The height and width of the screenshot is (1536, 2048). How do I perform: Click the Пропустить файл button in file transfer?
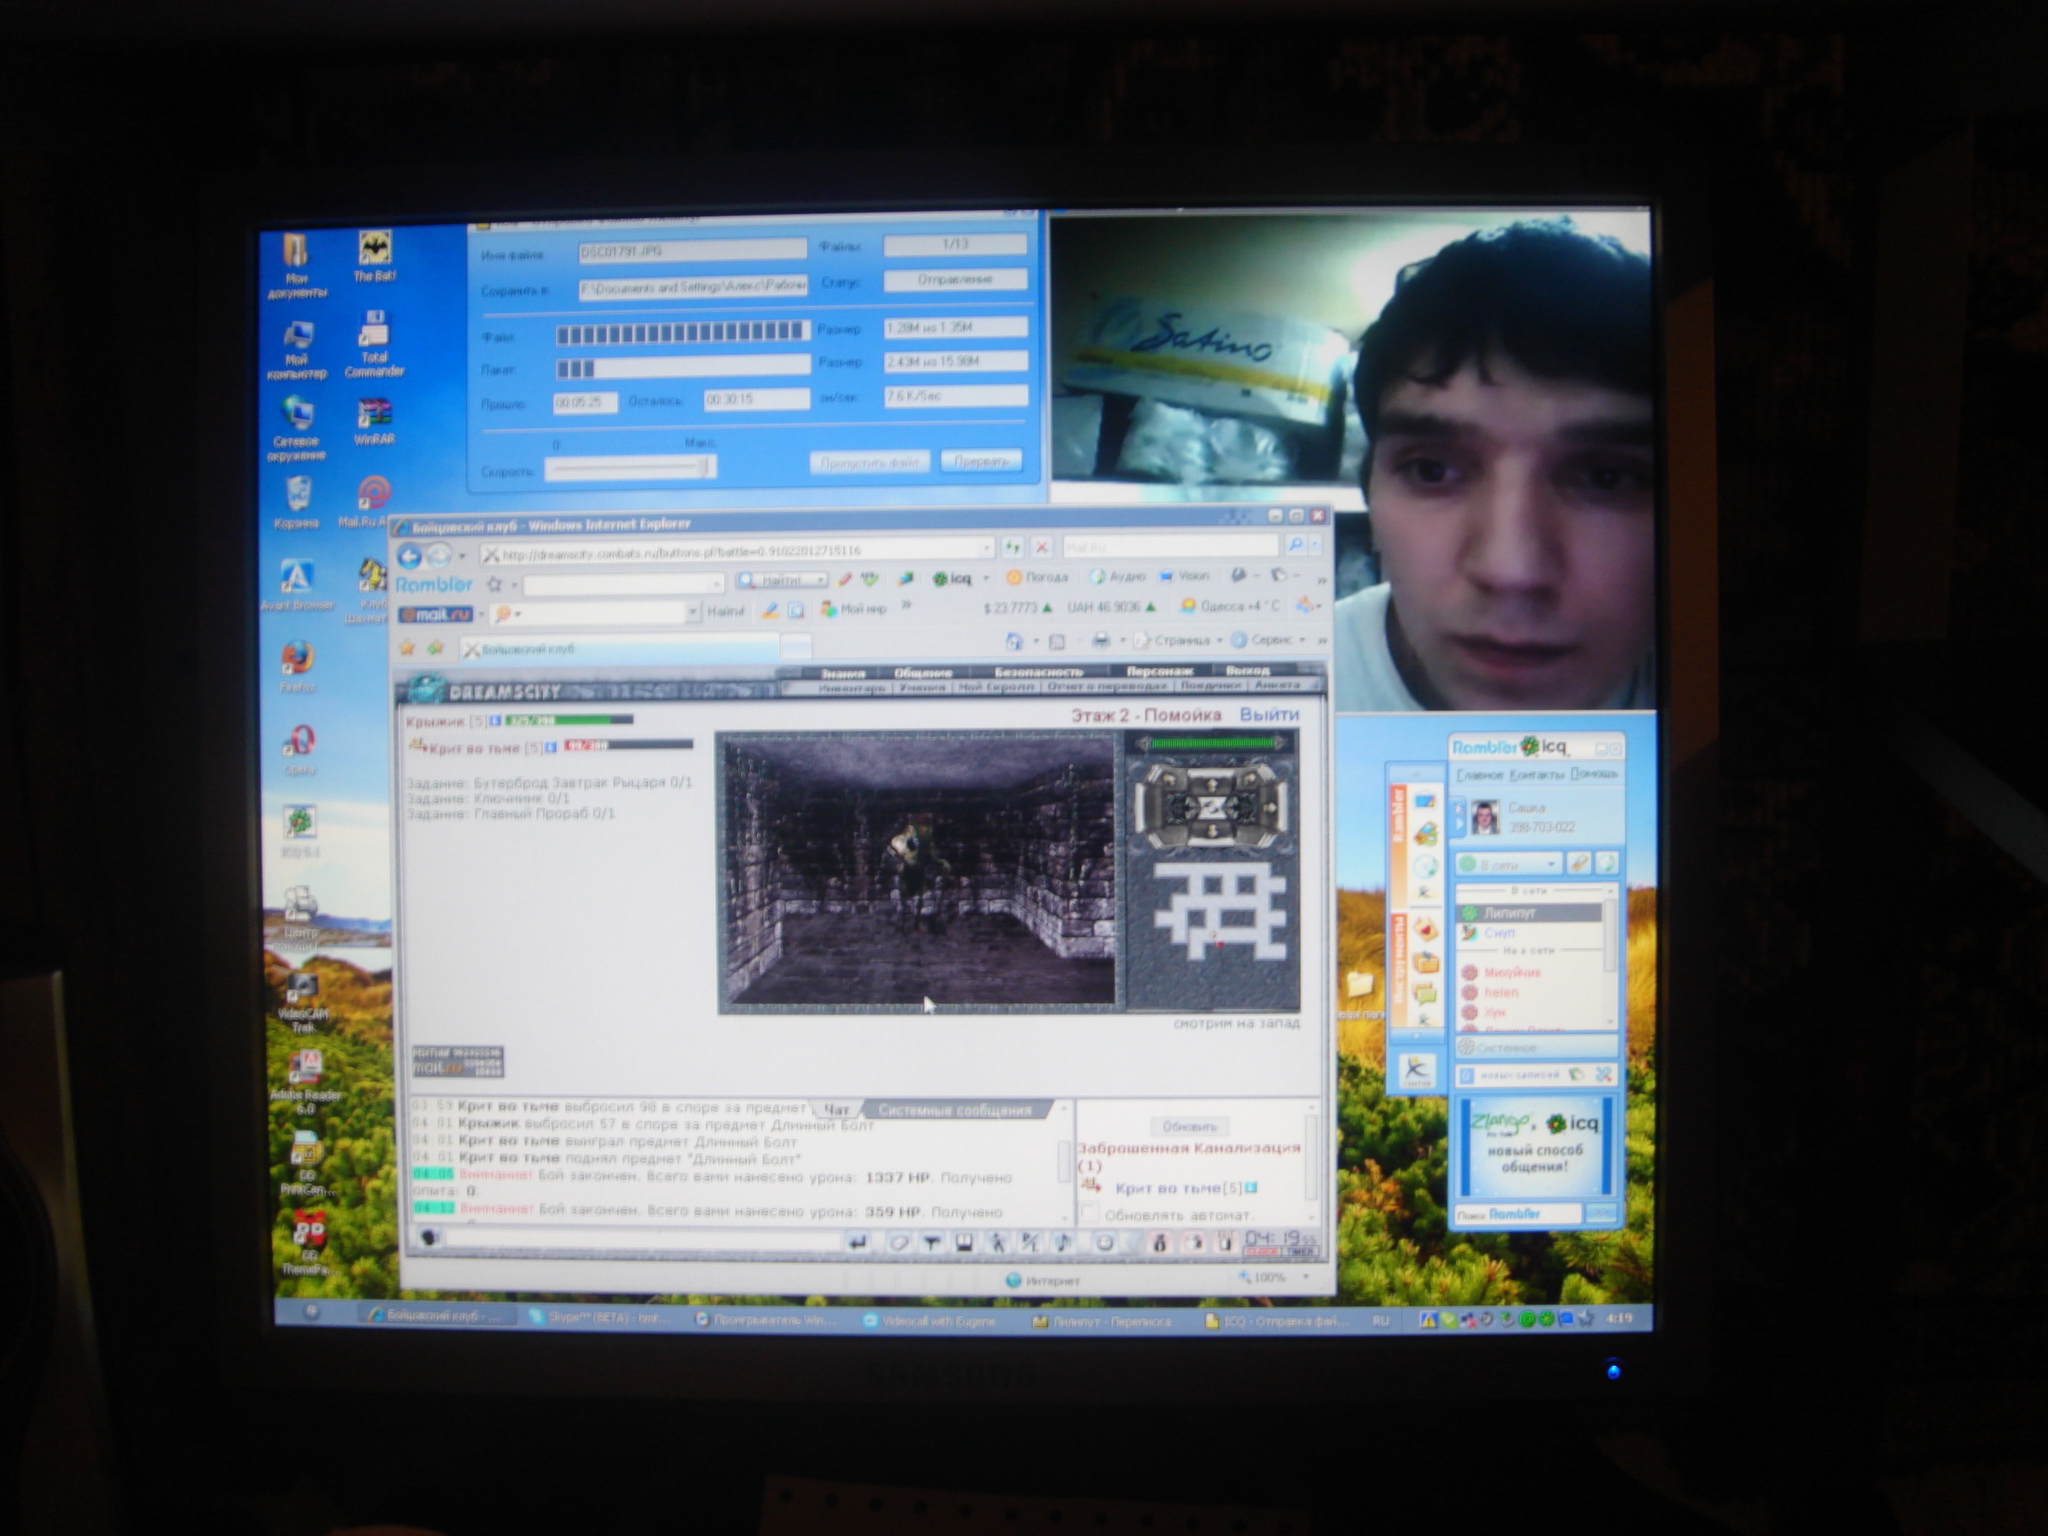click(x=869, y=463)
